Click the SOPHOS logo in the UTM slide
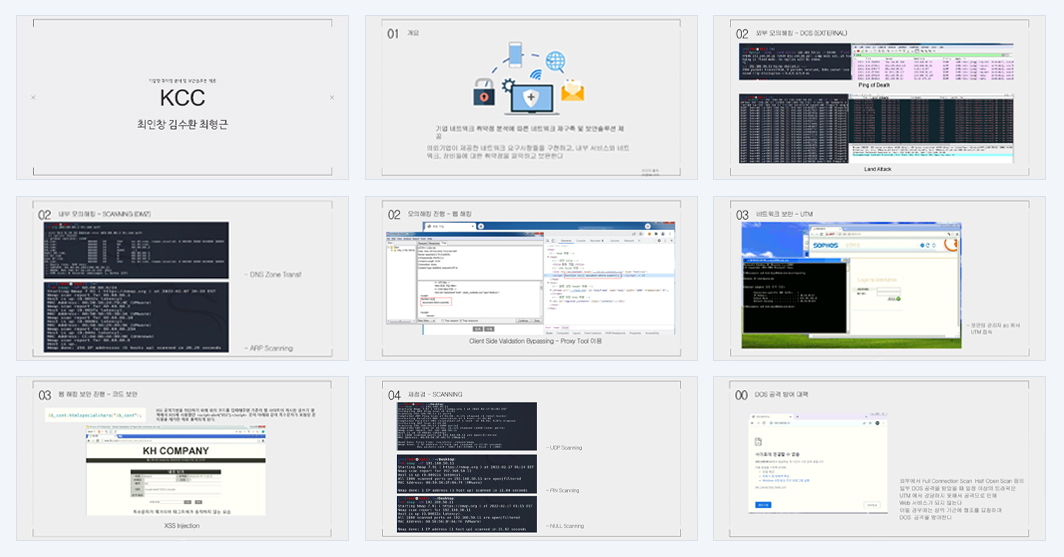This screenshot has width=1064, height=557. [825, 245]
